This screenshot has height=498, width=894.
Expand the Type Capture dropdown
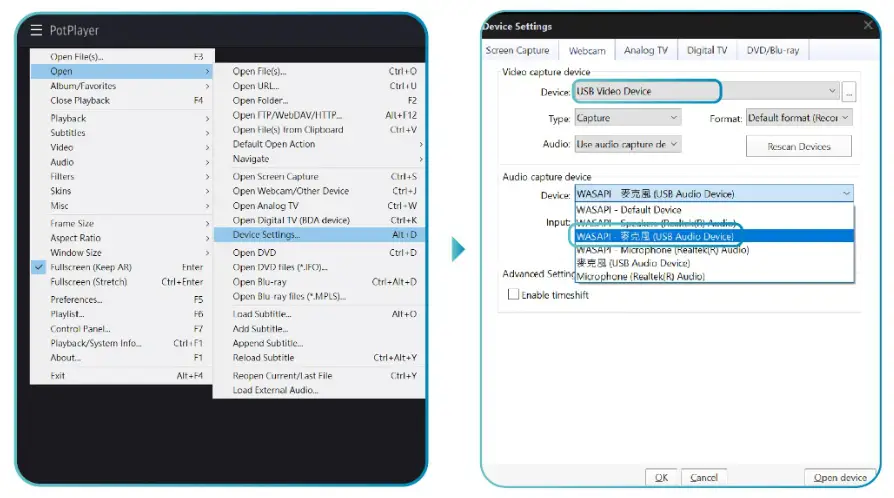[x=628, y=118]
